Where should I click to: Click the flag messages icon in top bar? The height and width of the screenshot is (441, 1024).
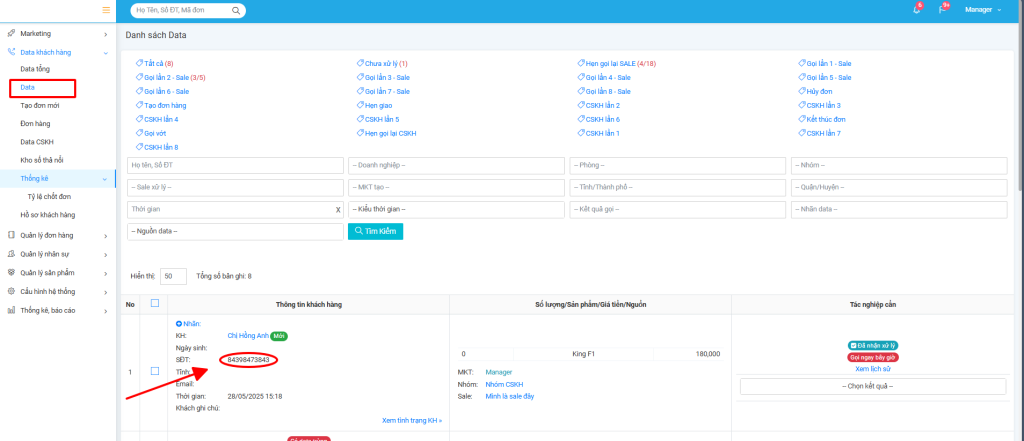[942, 10]
